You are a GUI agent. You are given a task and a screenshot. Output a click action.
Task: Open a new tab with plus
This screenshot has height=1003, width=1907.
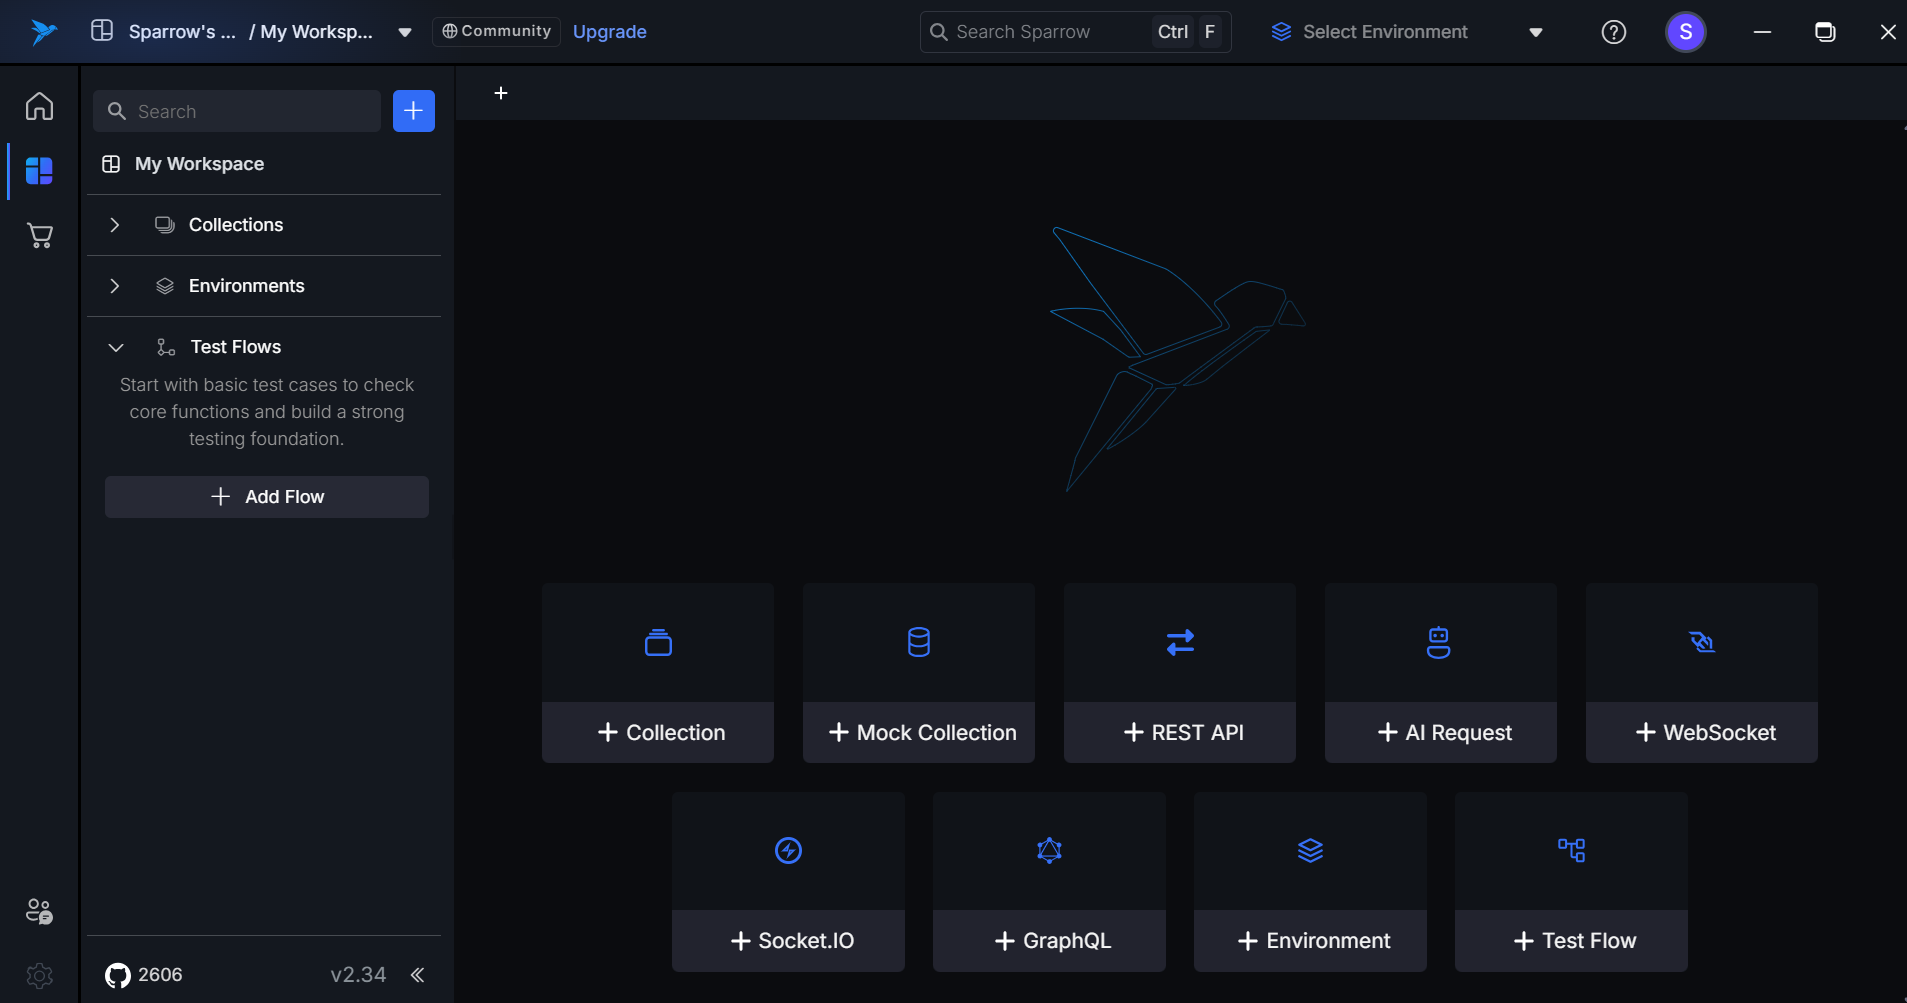(x=501, y=93)
